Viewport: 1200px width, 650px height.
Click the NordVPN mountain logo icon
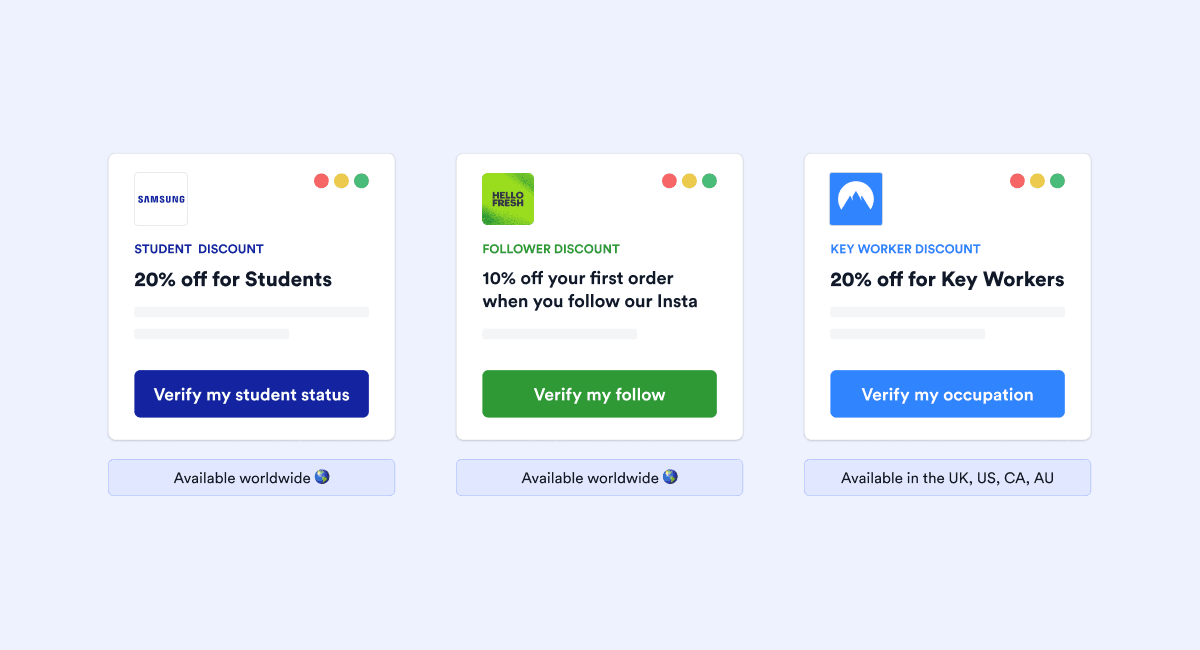856,199
